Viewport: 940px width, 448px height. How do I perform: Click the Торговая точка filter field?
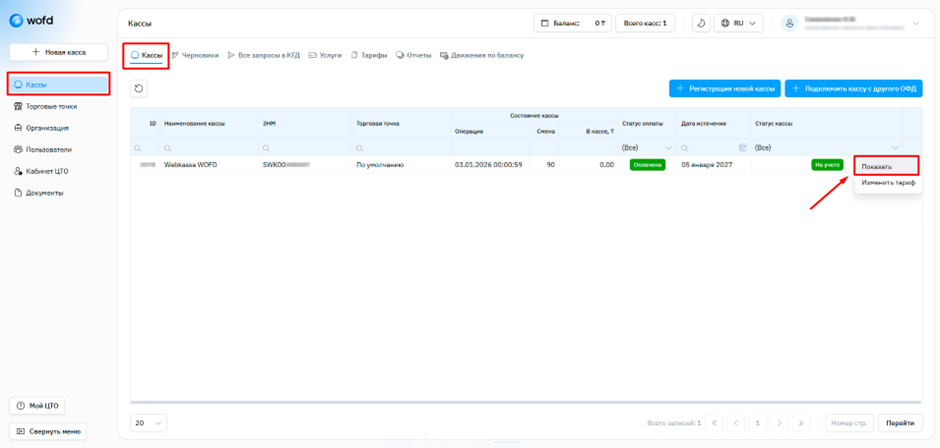pyautogui.click(x=401, y=148)
